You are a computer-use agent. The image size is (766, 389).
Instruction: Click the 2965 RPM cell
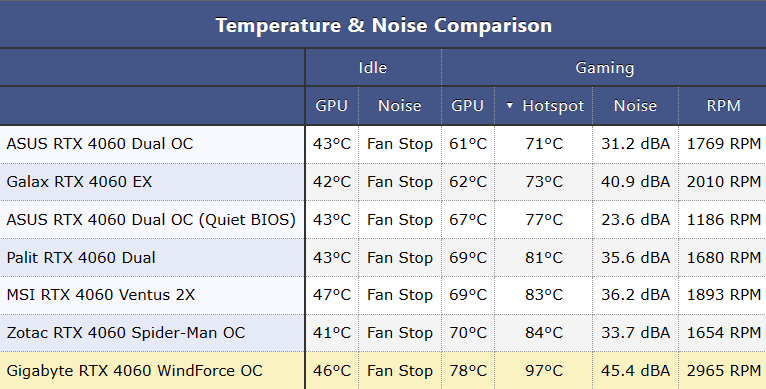723,370
